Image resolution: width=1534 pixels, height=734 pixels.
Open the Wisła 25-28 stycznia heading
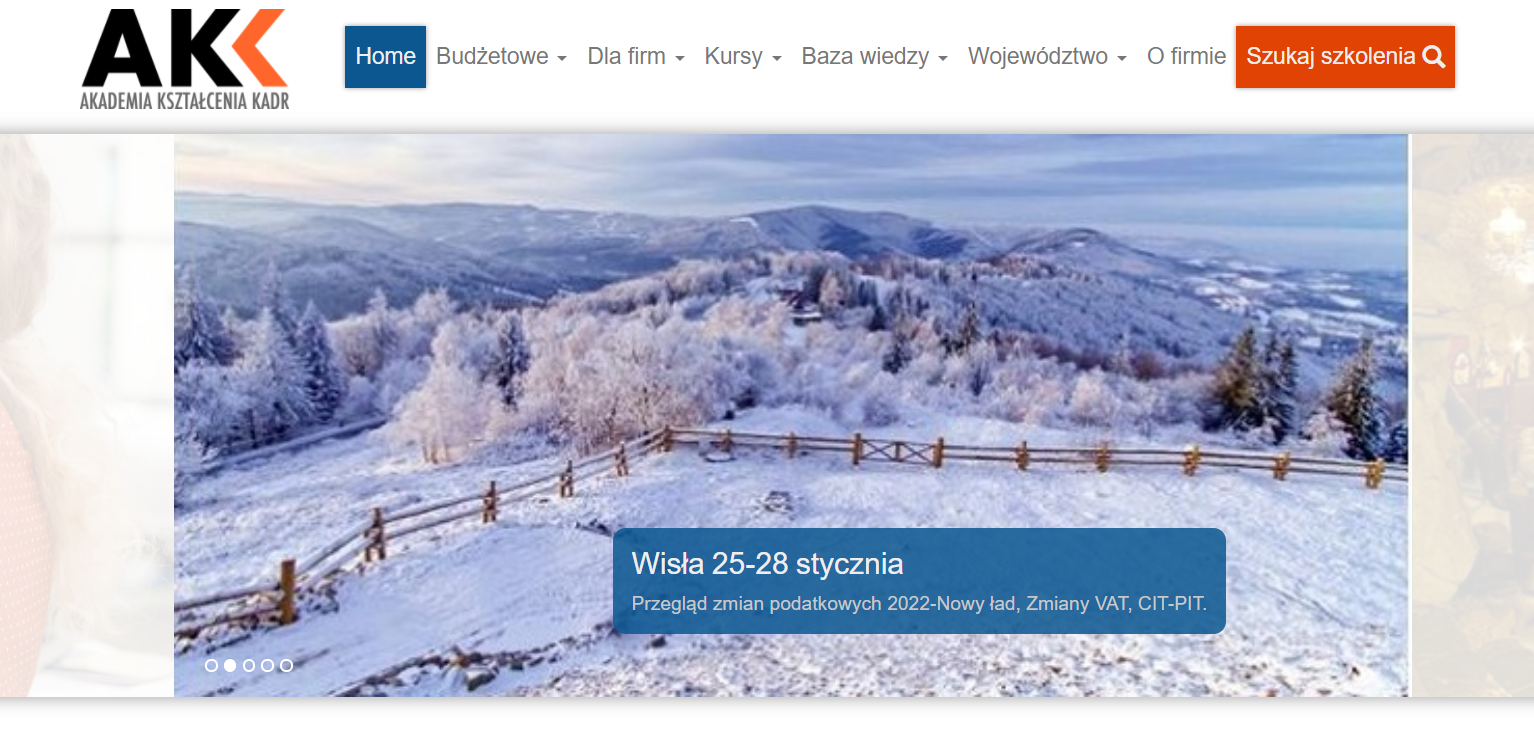767,564
